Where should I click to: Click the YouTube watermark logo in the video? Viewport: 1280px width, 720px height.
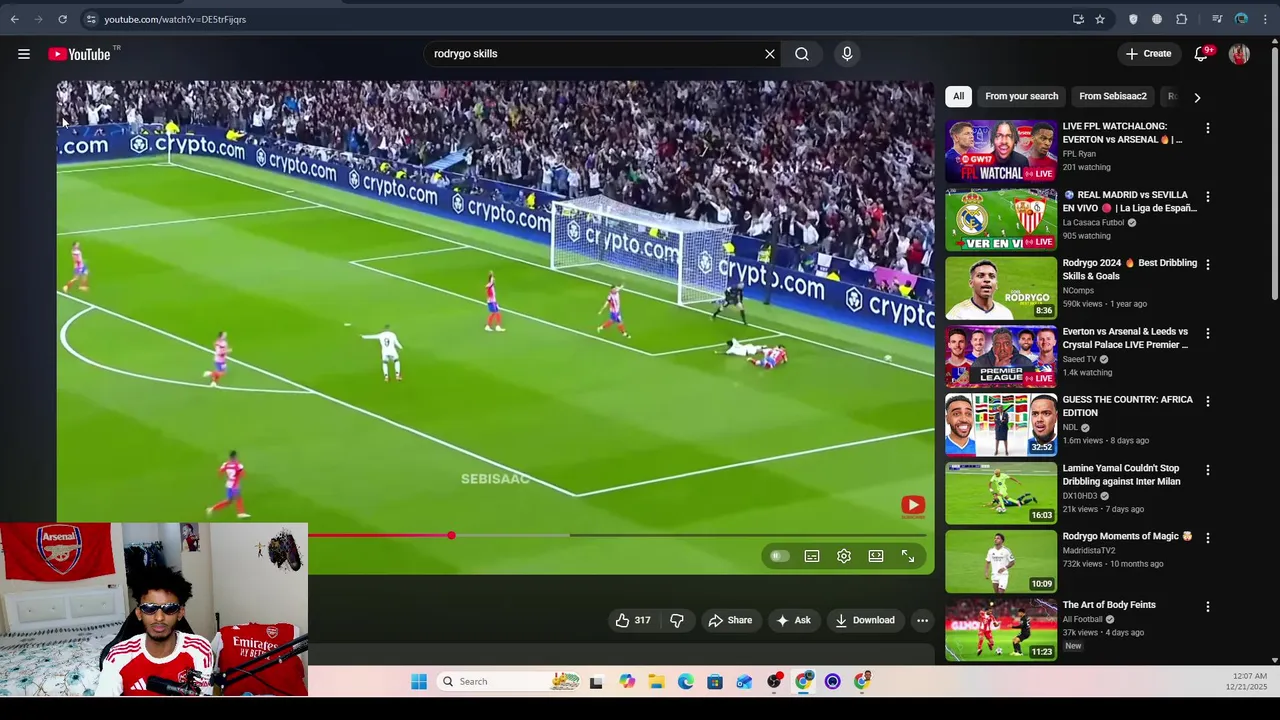(913, 505)
